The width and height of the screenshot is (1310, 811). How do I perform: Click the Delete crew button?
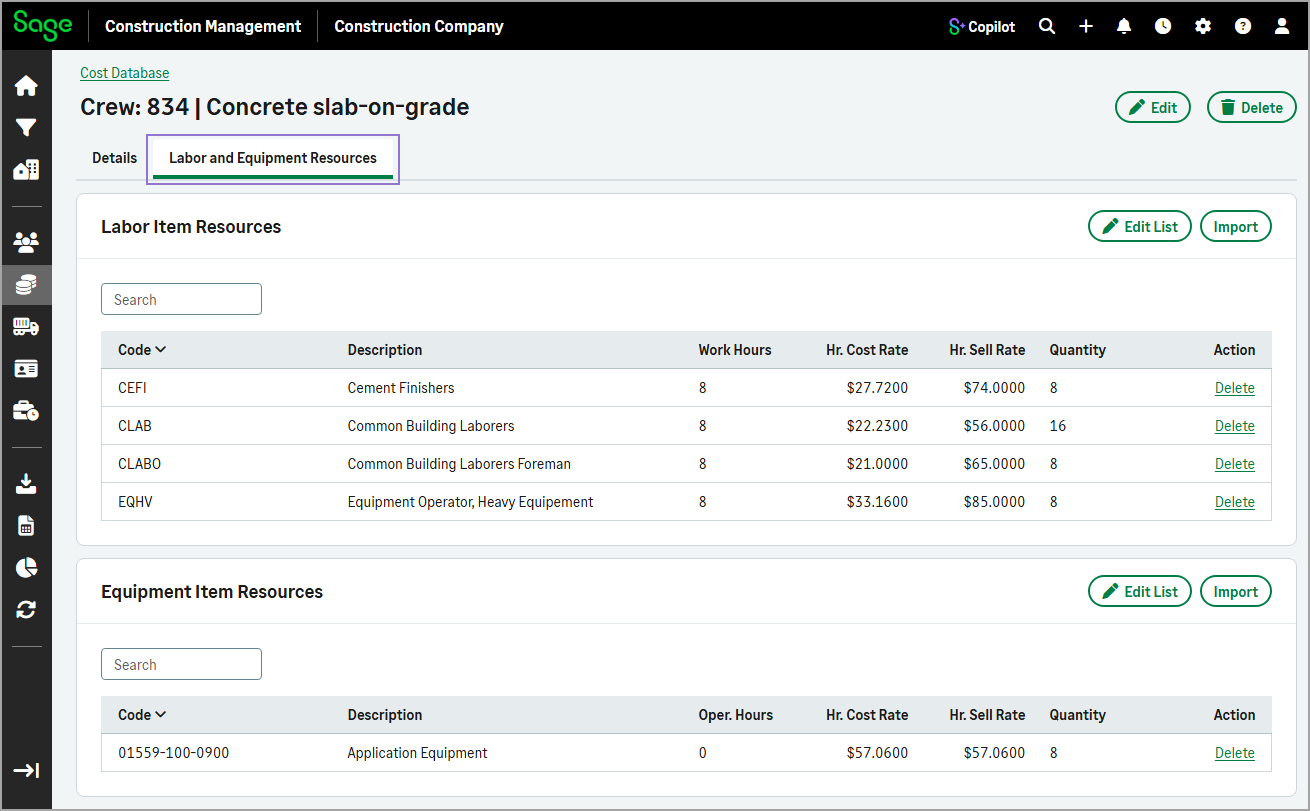1252,108
